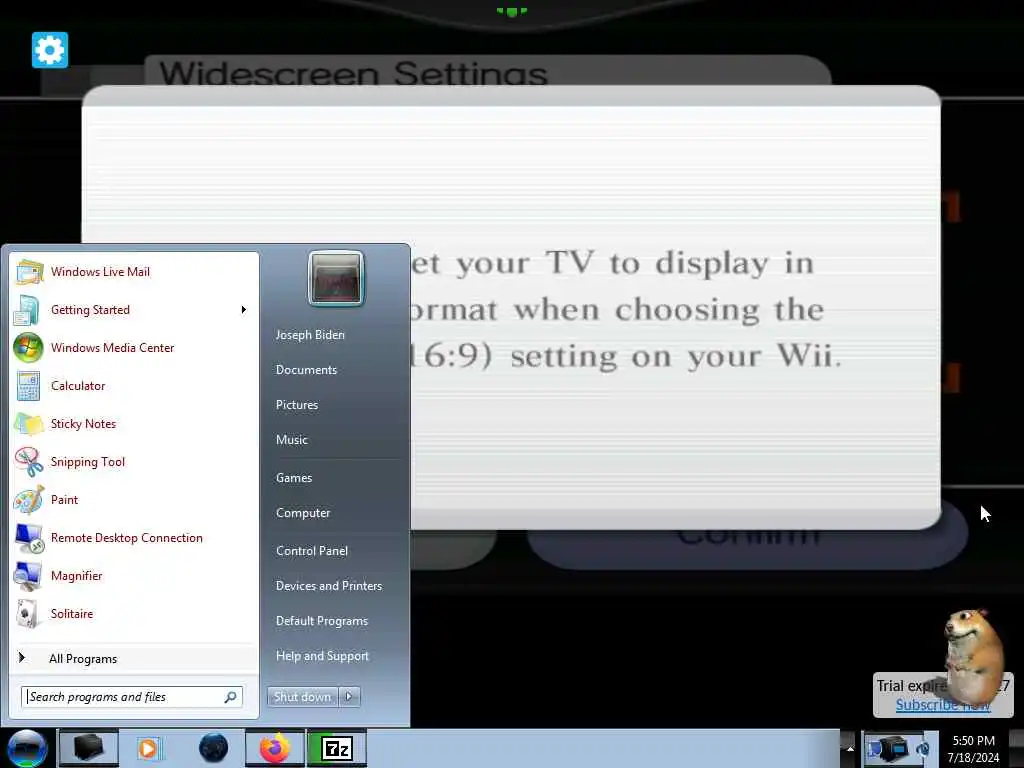Screen dimensions: 1024x768
Task: Open Sticky Notes
Action: [x=135, y=423]
